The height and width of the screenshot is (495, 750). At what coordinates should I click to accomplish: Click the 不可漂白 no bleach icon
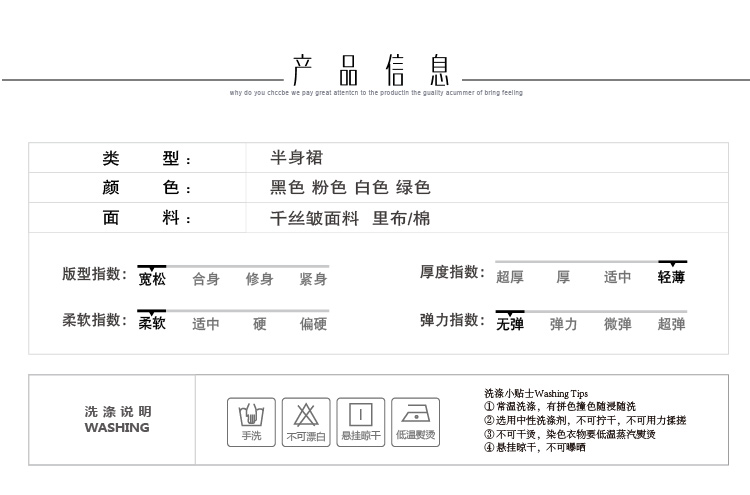306,422
